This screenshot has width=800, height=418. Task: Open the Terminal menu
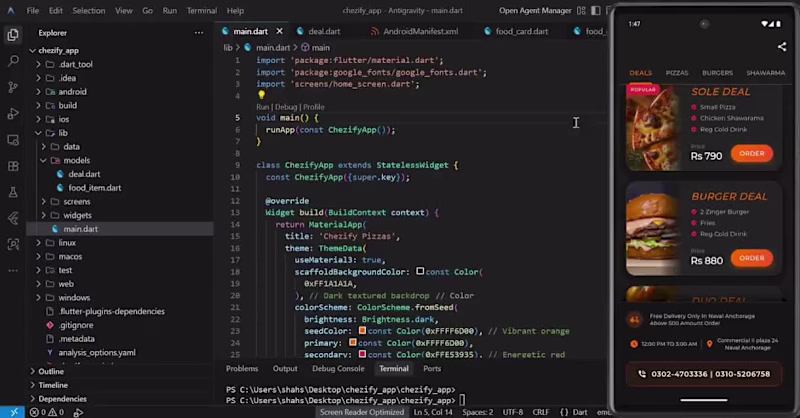202,10
